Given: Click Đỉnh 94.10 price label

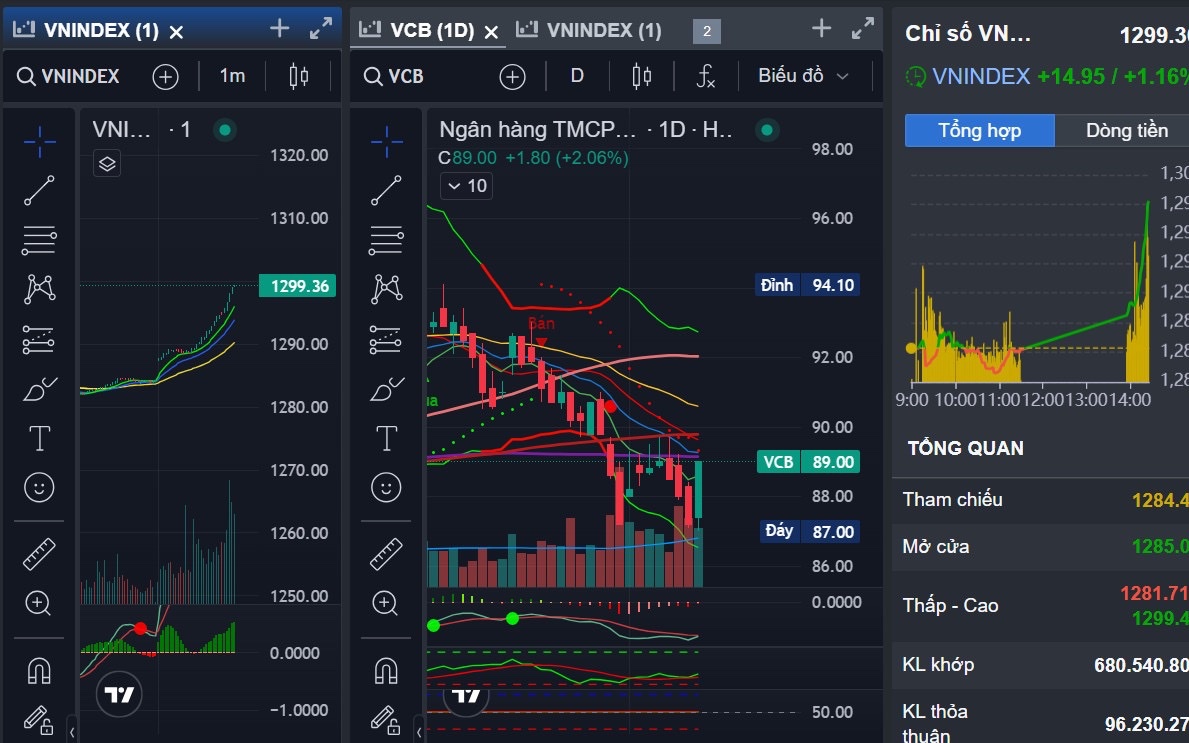Looking at the screenshot, I should pyautogui.click(x=808, y=285).
